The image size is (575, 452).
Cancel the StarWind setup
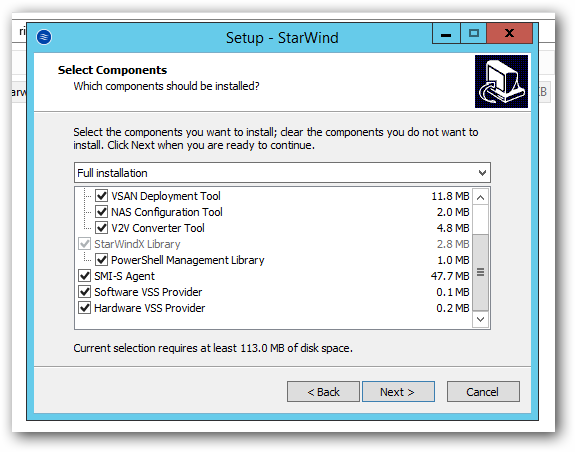tap(483, 392)
